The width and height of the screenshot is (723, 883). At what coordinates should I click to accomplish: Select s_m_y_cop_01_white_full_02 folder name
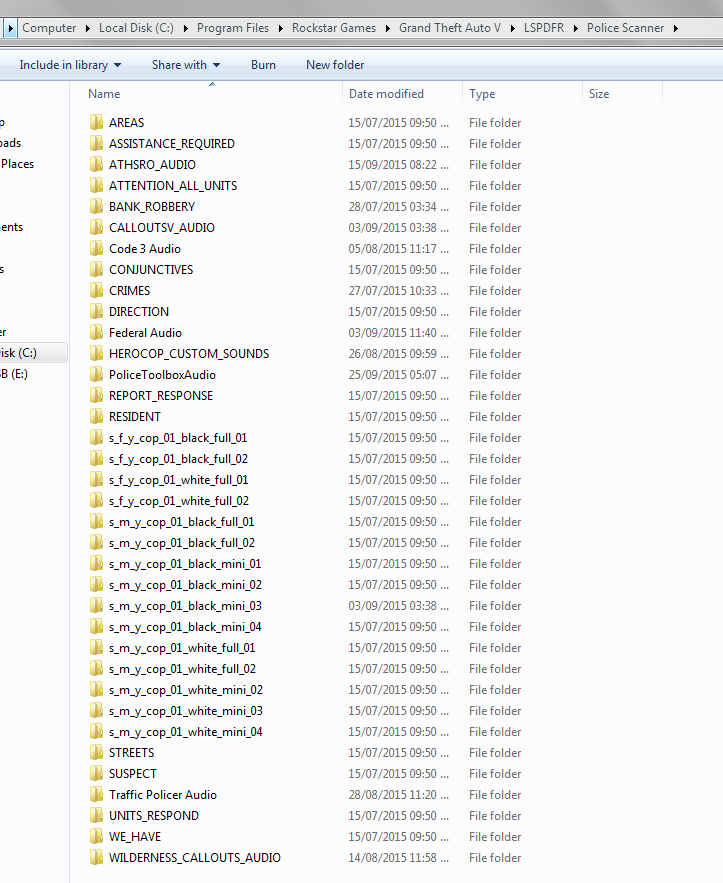[182, 669]
